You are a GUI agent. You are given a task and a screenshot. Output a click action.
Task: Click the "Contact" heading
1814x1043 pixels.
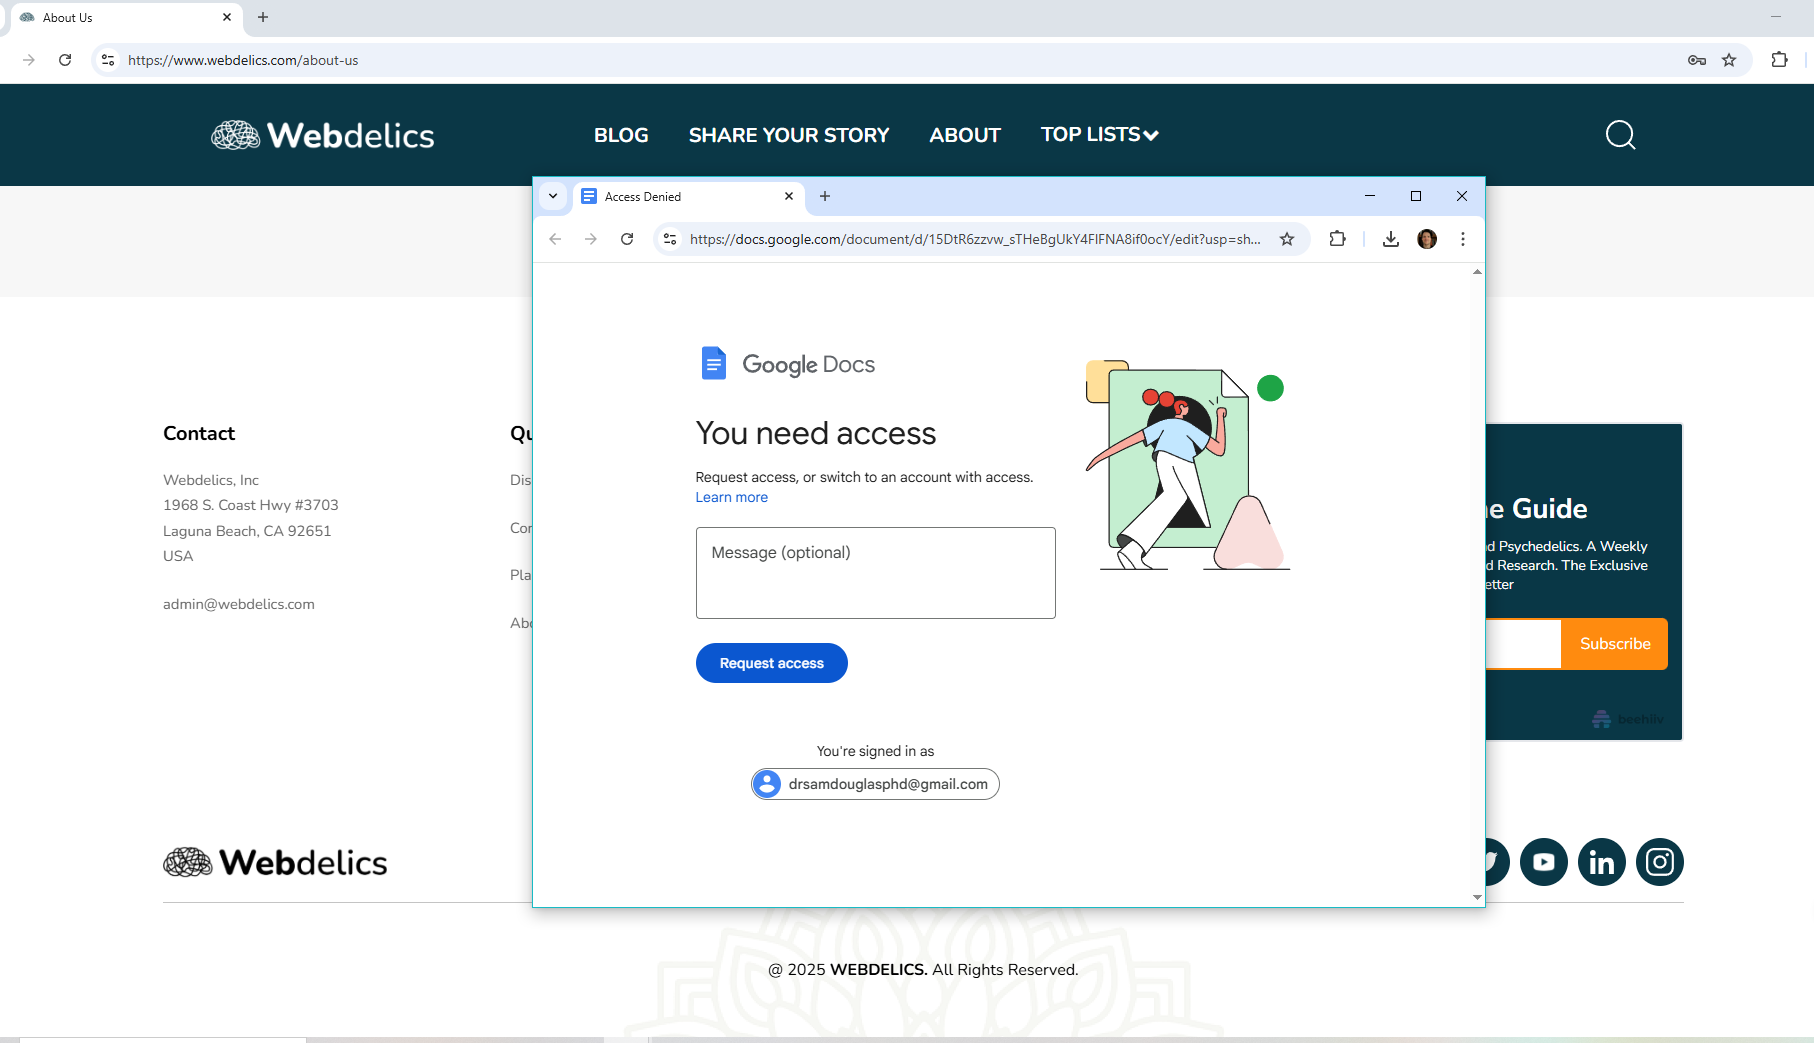pyautogui.click(x=199, y=433)
